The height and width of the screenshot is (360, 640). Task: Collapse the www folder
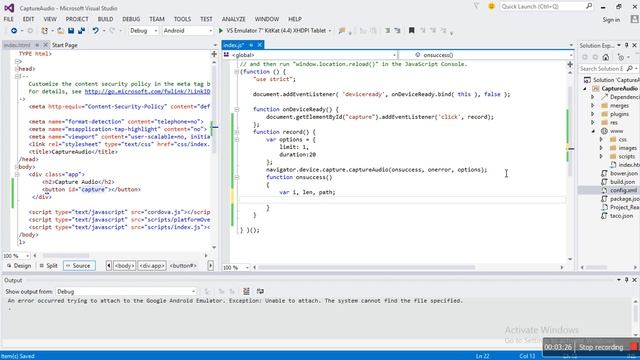(x=593, y=131)
